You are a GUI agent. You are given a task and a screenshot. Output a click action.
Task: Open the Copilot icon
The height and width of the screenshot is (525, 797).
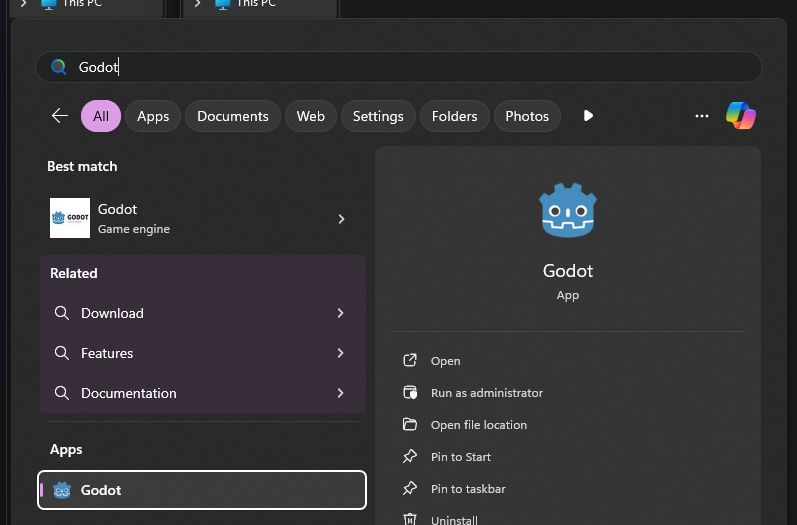tap(741, 116)
